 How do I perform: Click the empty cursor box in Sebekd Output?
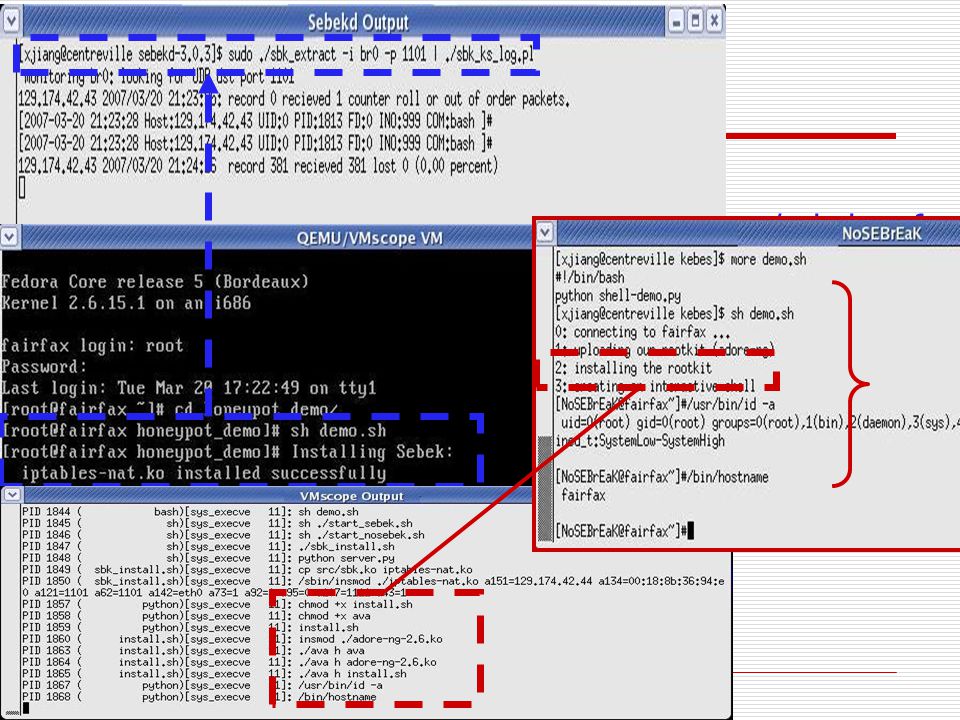[22, 187]
